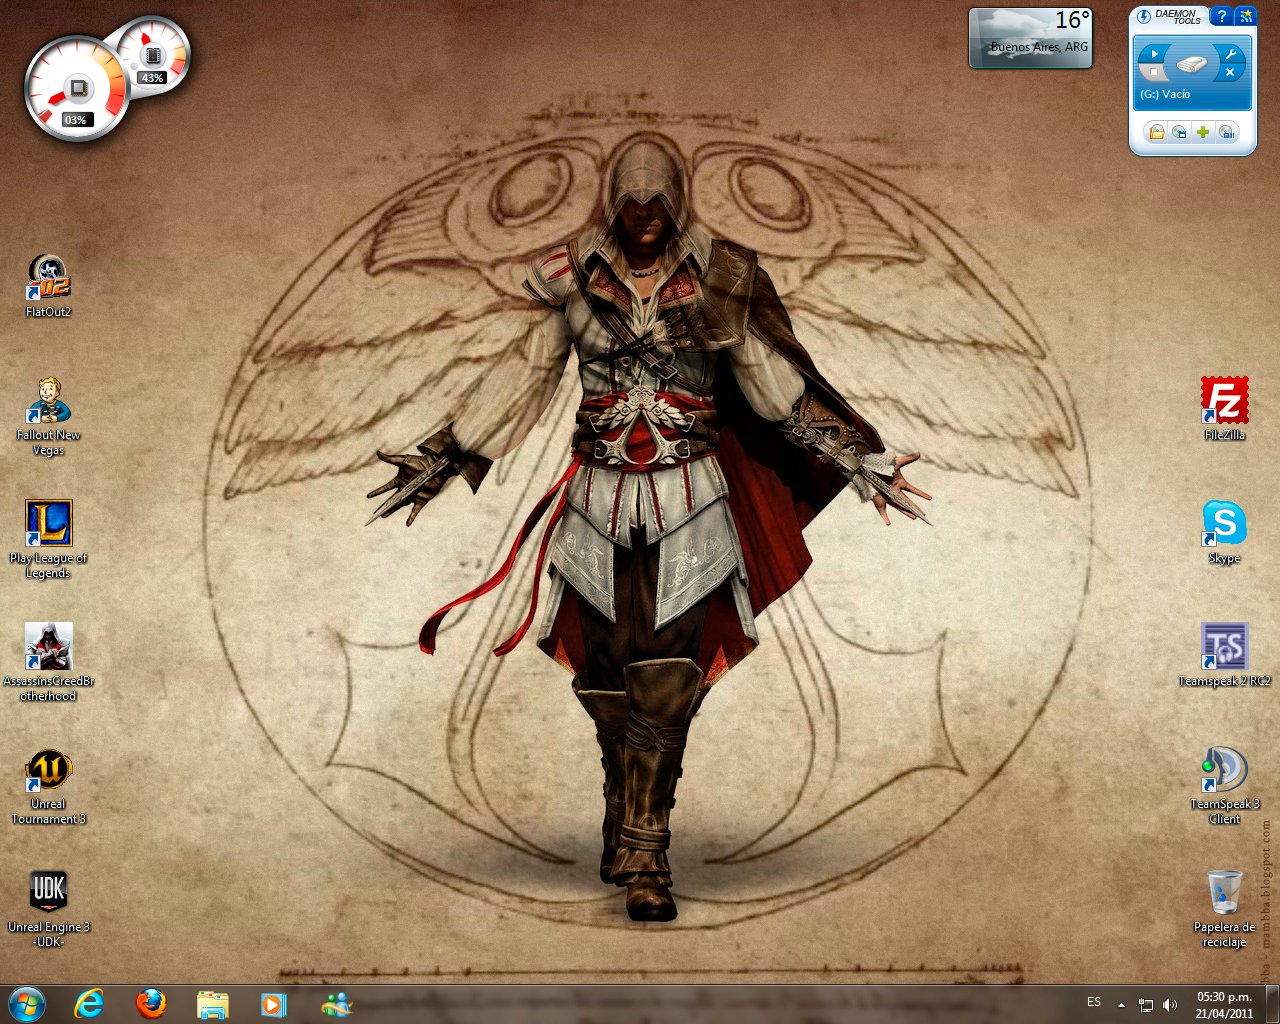Open the Unreal Engine 3 UDK shortcut
The width and height of the screenshot is (1280, 1024).
pos(48,908)
